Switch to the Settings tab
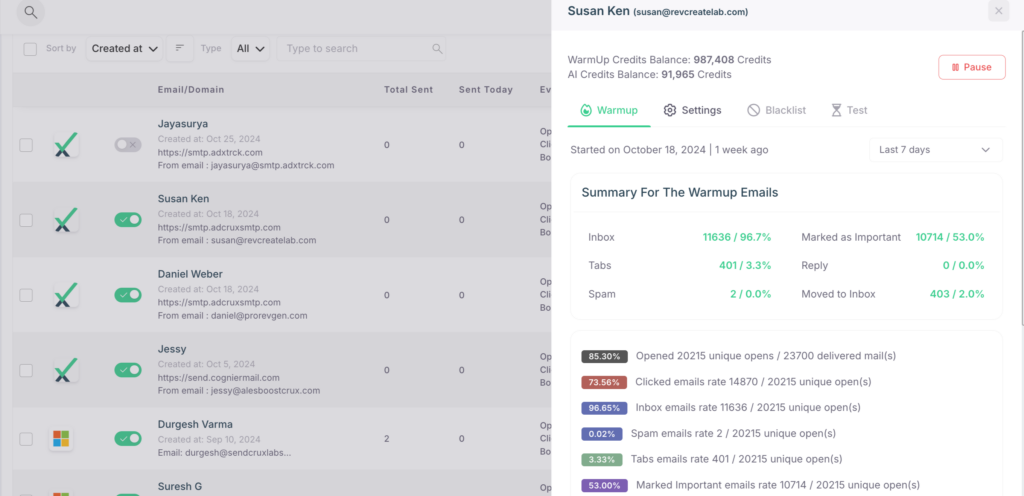Screen dimensions: 1024x496 692,110
